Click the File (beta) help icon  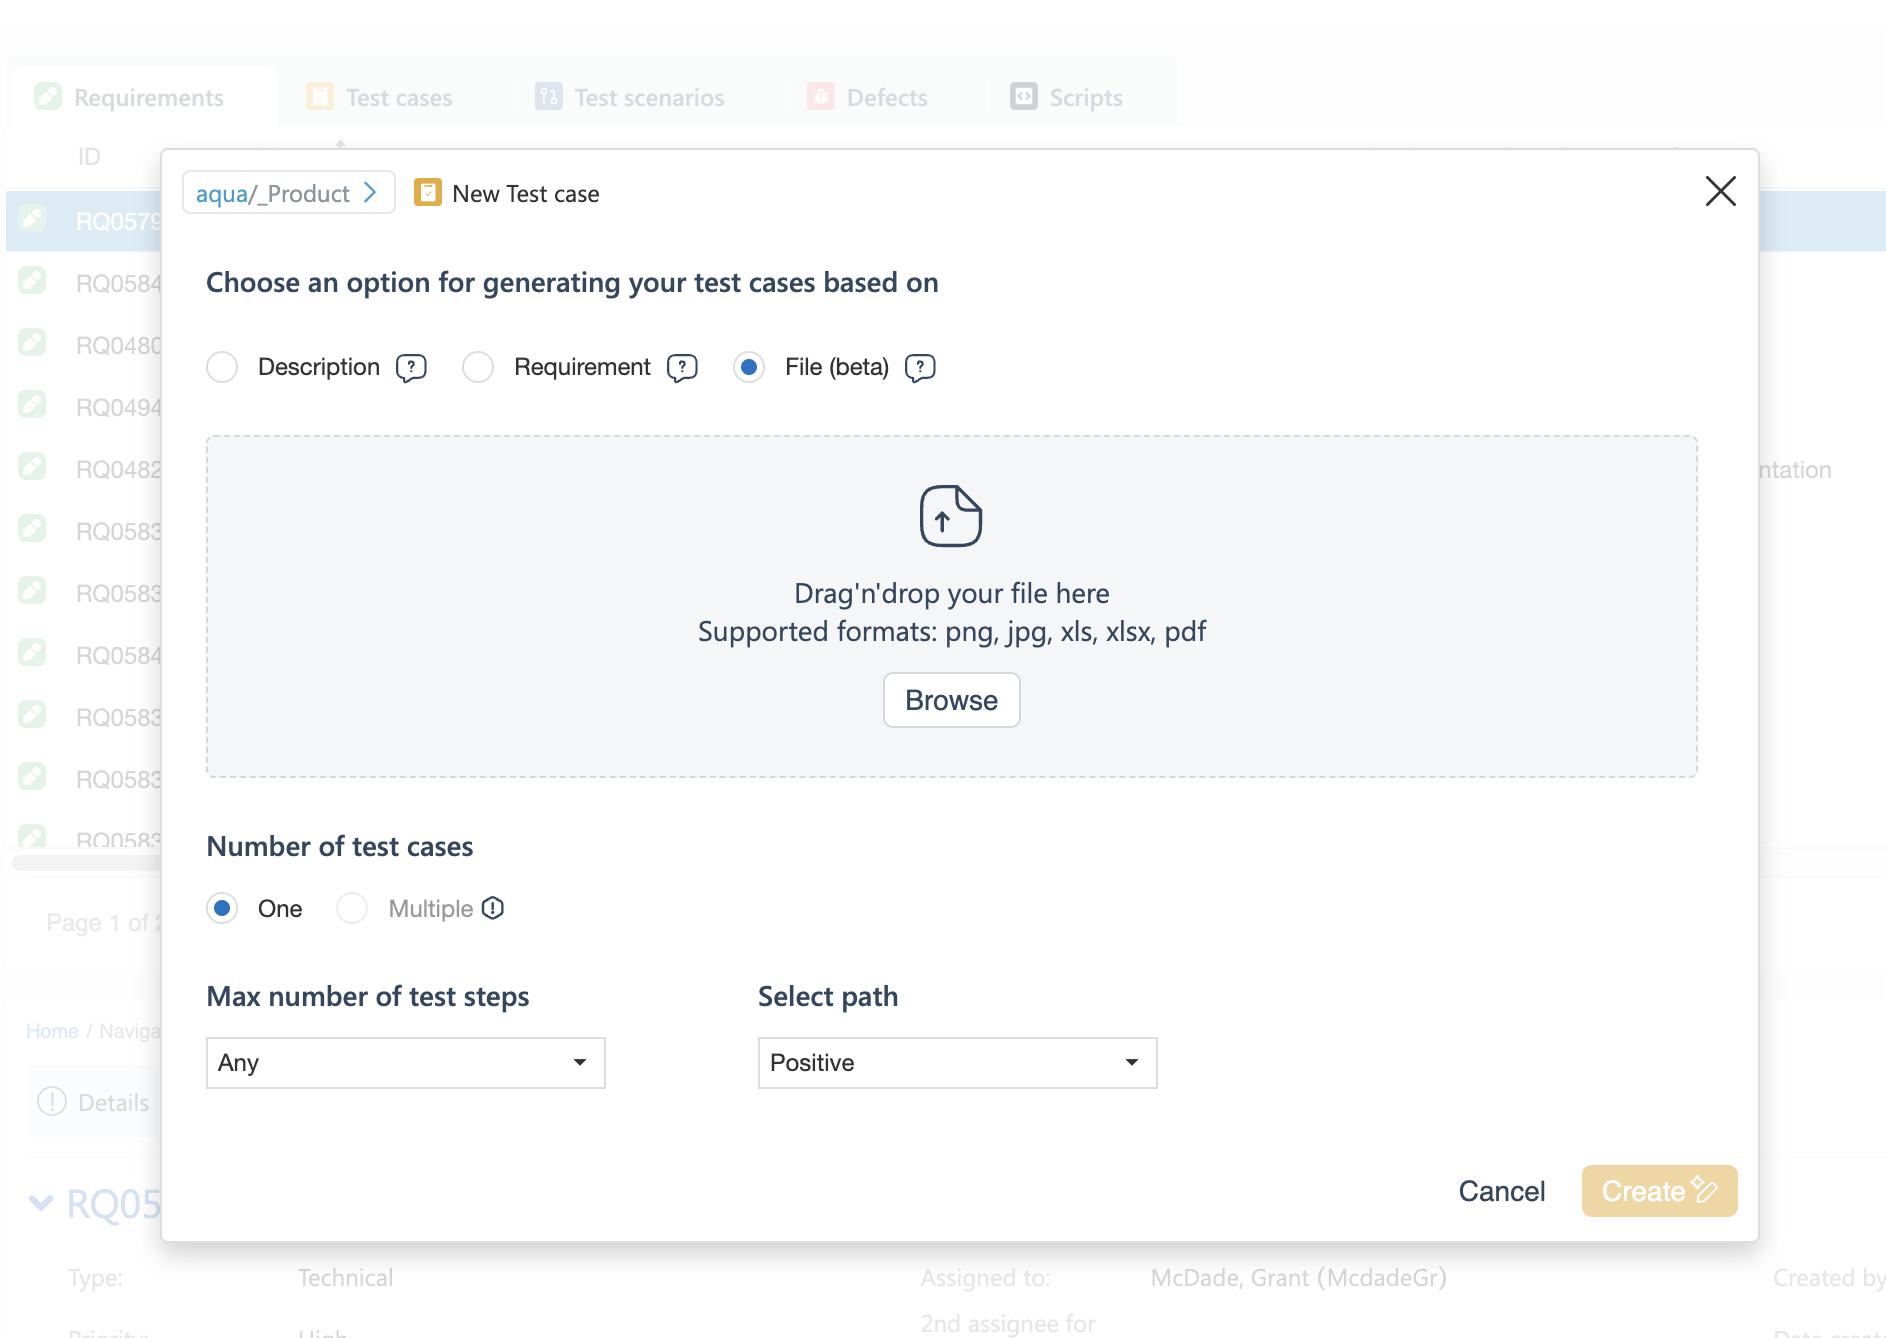919,368
